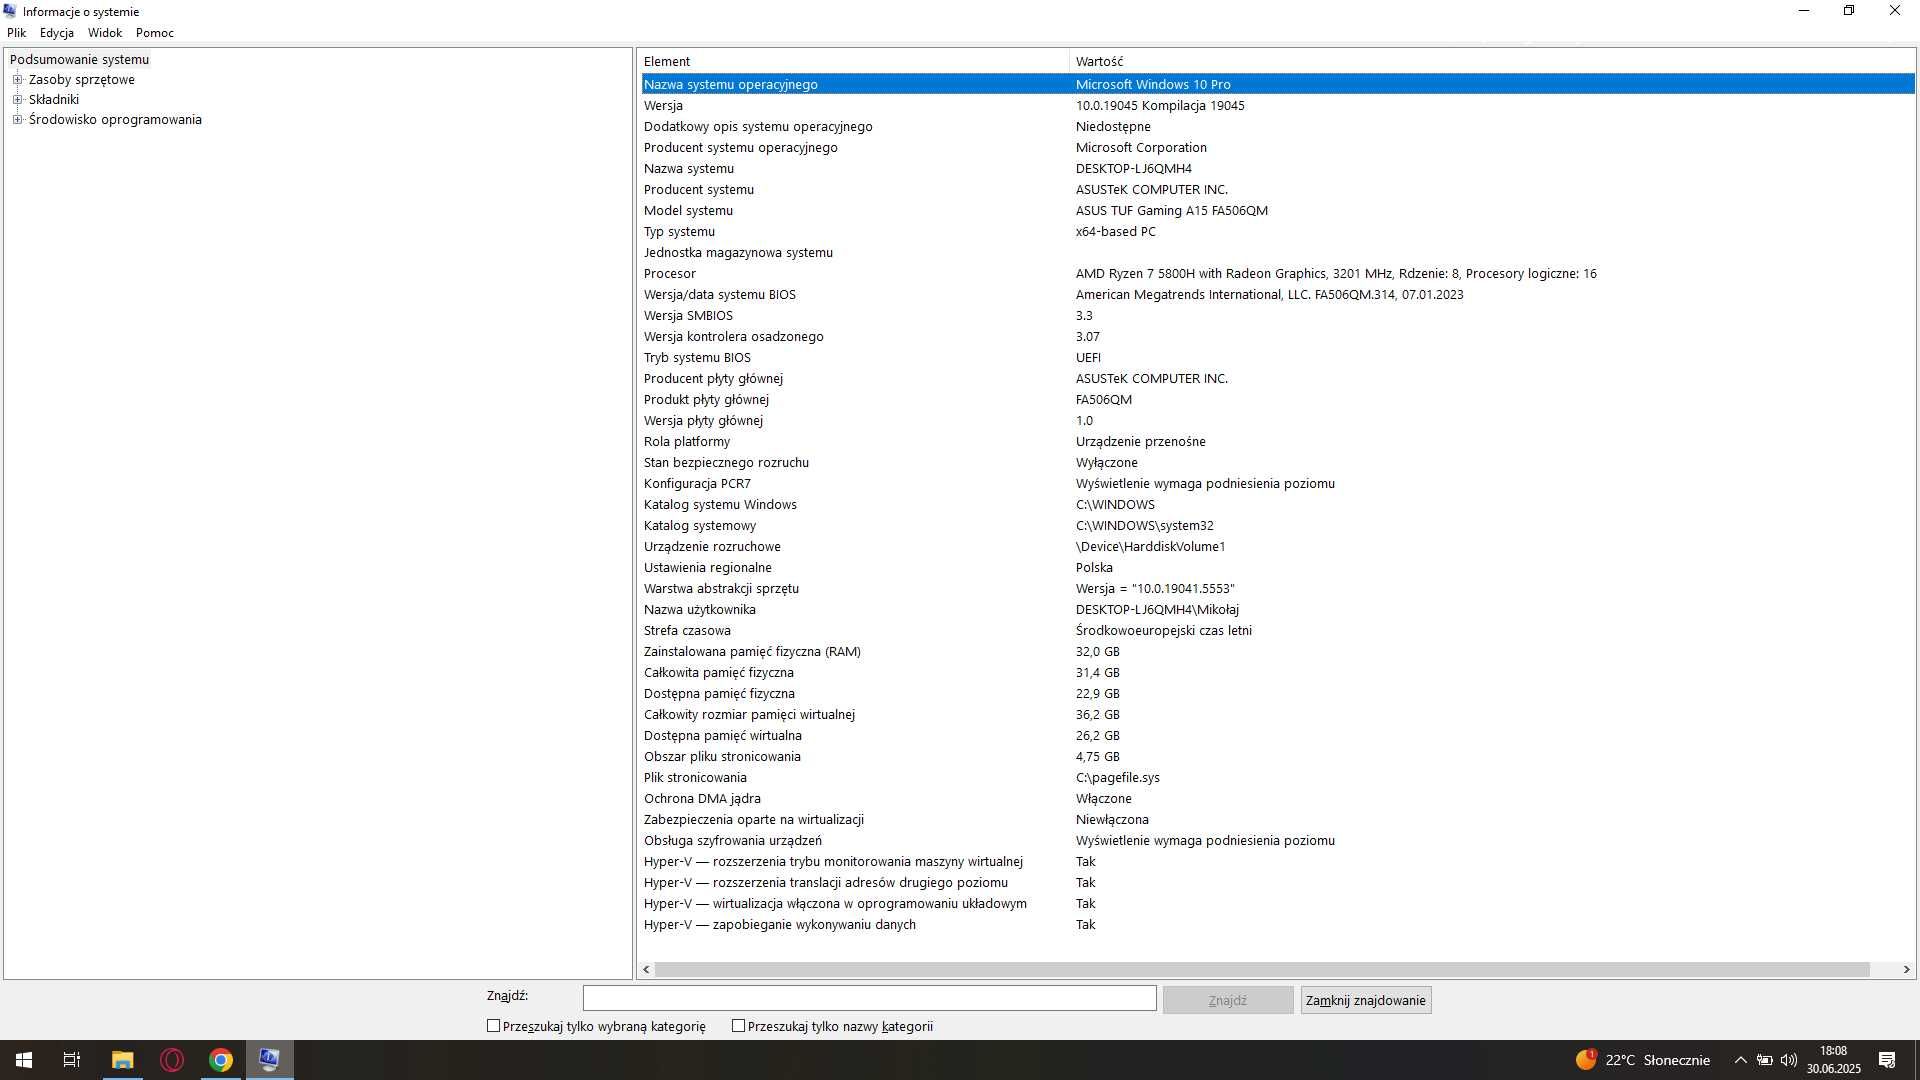The height and width of the screenshot is (1080, 1920).
Task: Sort by the Wartość column header
Action: pyautogui.click(x=1491, y=62)
